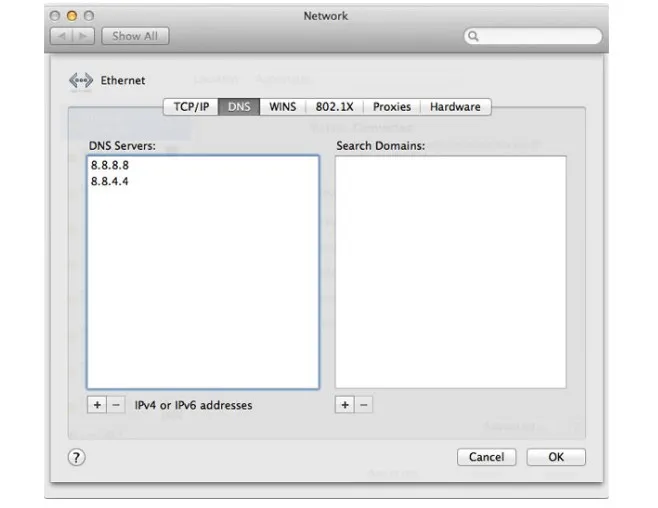Click minus button under Search Domains

point(363,405)
